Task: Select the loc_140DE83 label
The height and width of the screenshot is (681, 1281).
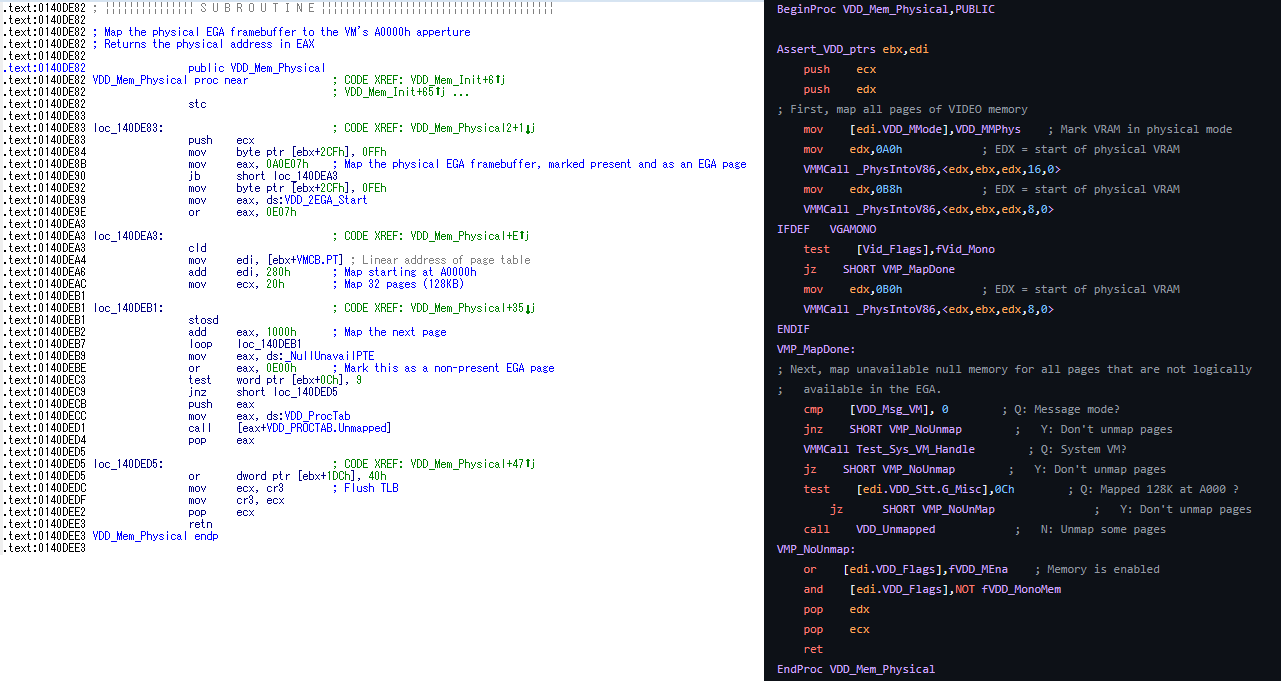Action: pos(127,128)
